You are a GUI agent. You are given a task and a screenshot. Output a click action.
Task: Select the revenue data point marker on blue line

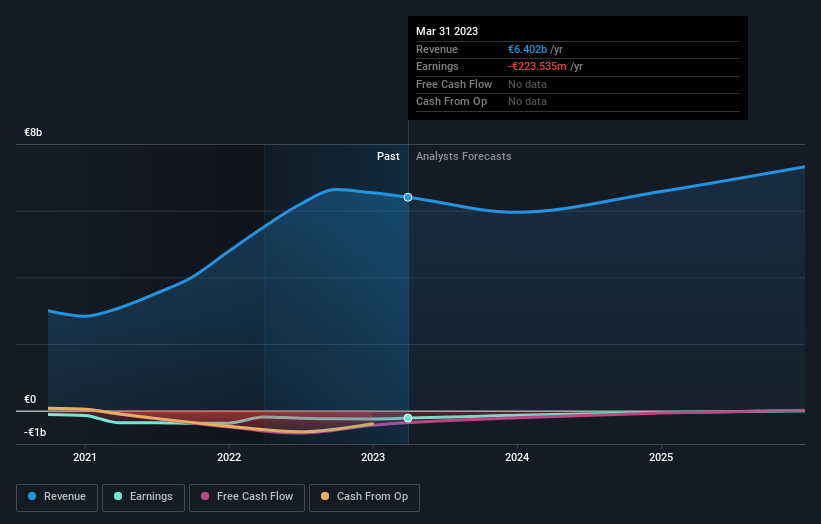(408, 197)
